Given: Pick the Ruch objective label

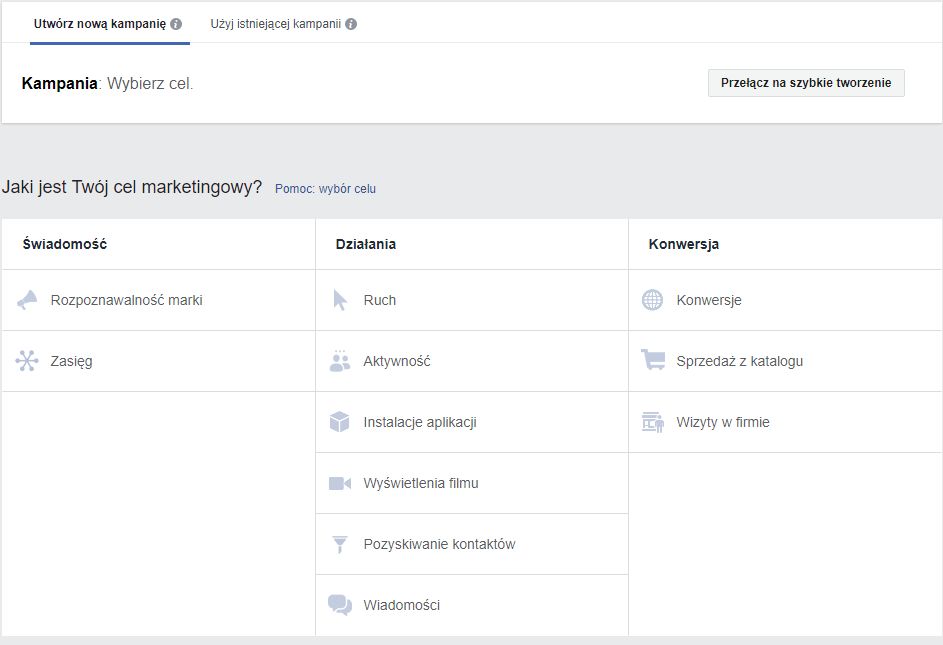Looking at the screenshot, I should (380, 300).
